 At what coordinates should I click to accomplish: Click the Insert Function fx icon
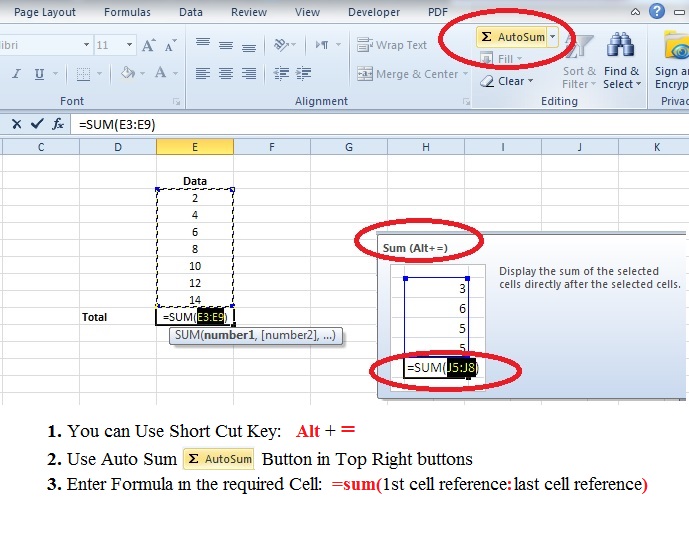click(58, 124)
